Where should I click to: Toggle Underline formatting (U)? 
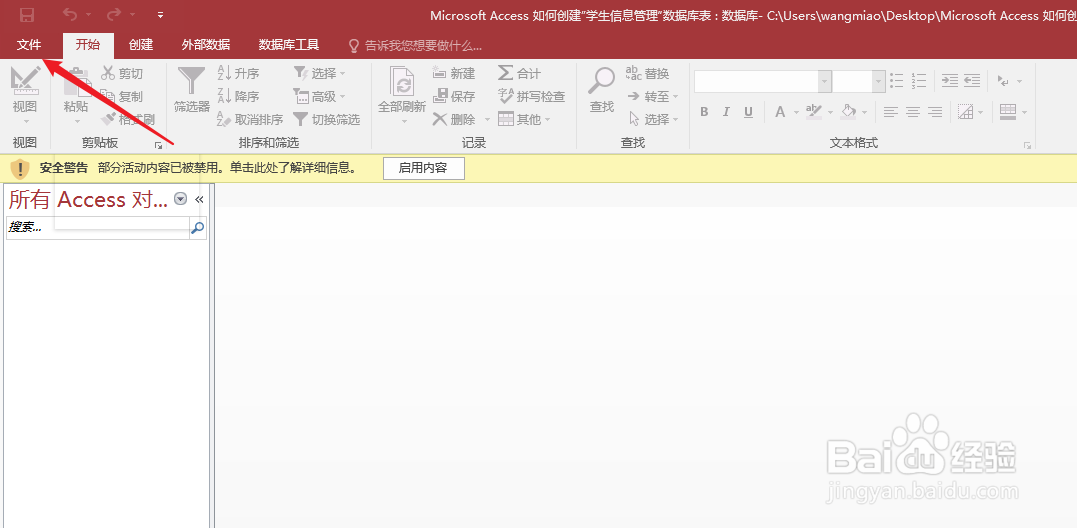pos(749,112)
